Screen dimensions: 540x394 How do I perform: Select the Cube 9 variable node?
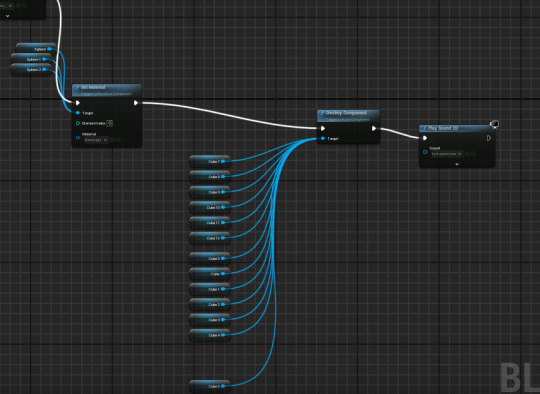pyautogui.click(x=210, y=192)
